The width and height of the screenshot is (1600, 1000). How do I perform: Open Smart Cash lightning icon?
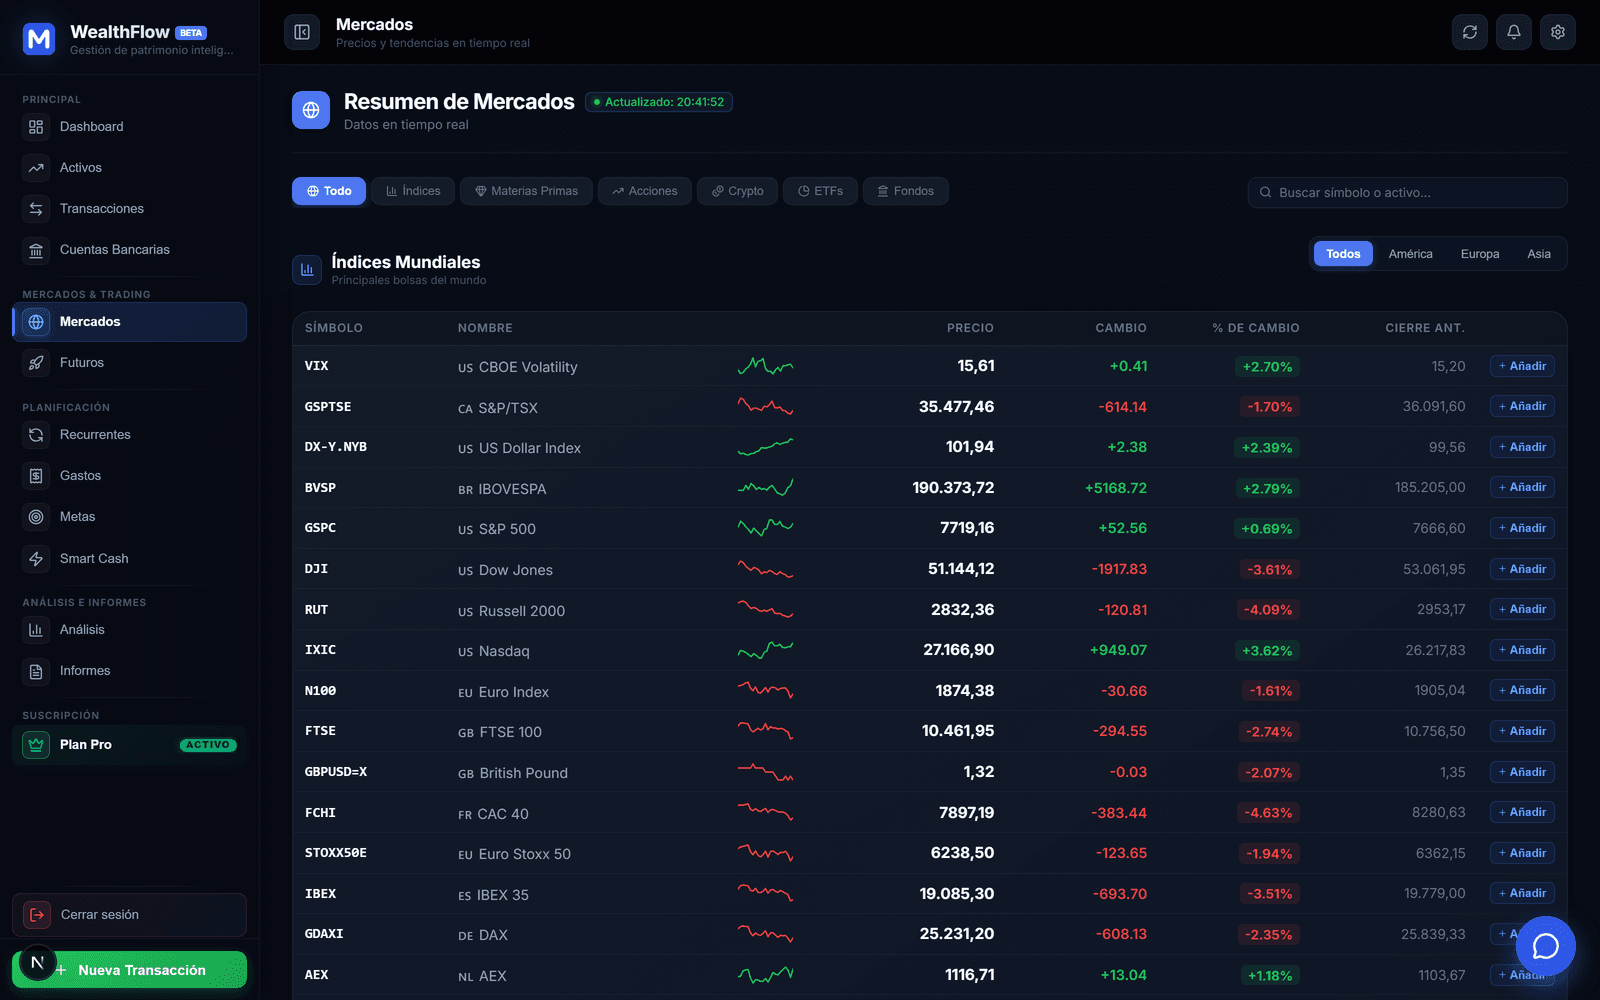coord(36,559)
